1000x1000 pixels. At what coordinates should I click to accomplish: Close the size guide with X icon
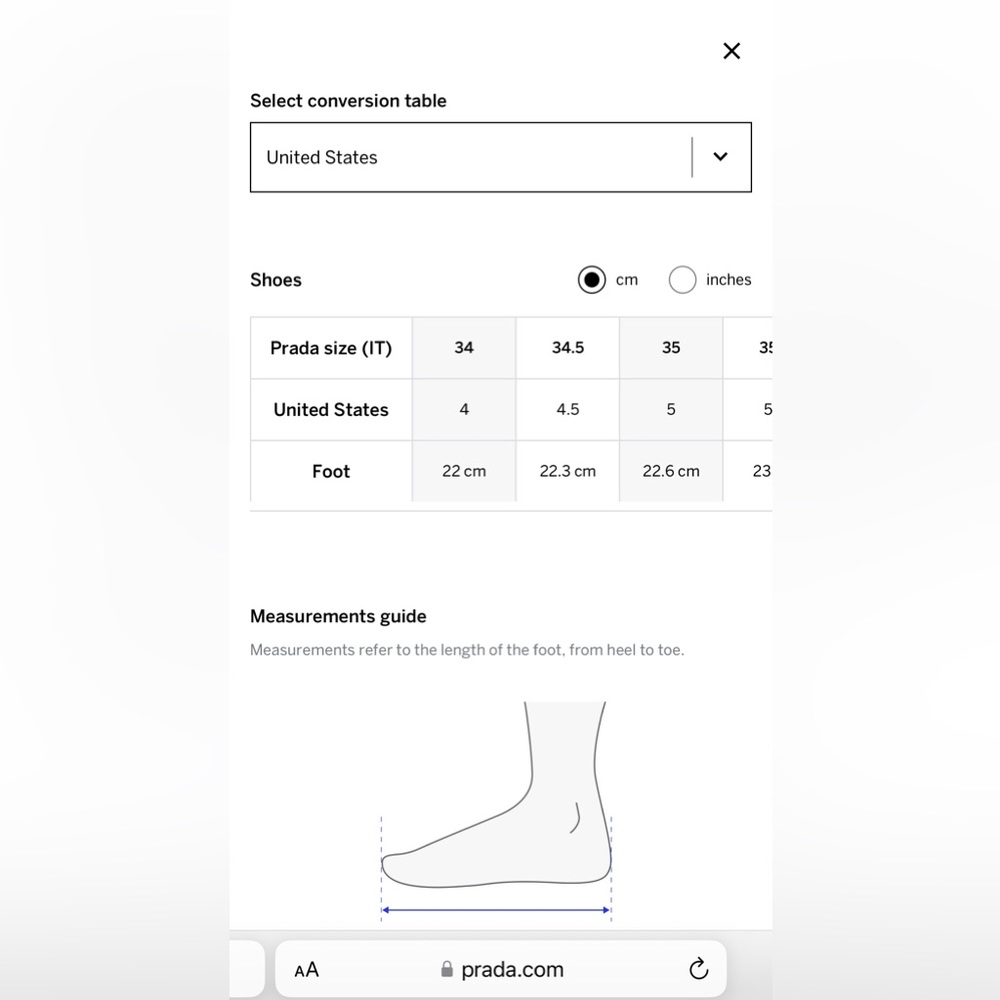tap(732, 51)
